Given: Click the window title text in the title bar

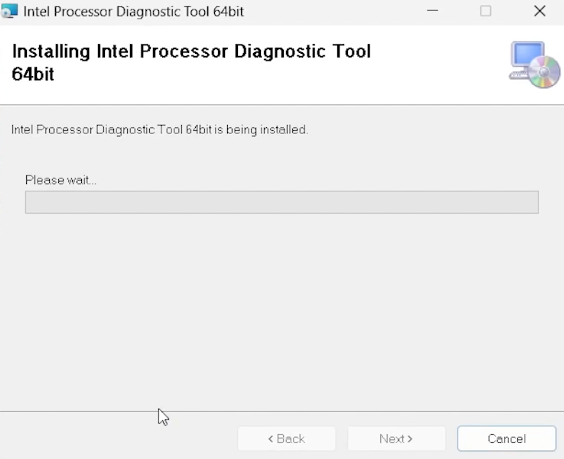Looking at the screenshot, I should click(x=133, y=12).
